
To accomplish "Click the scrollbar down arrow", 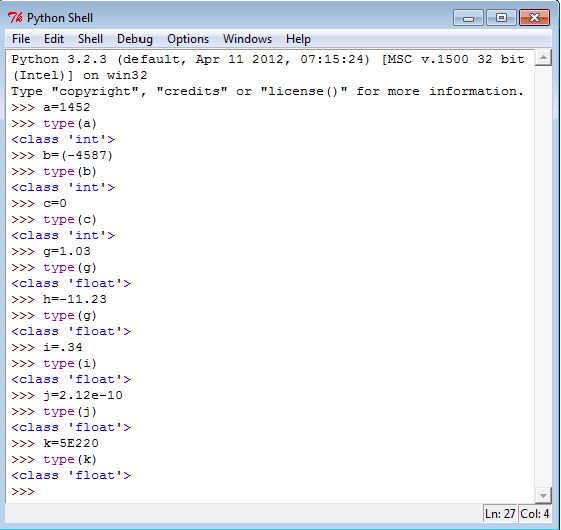I will 543,495.
